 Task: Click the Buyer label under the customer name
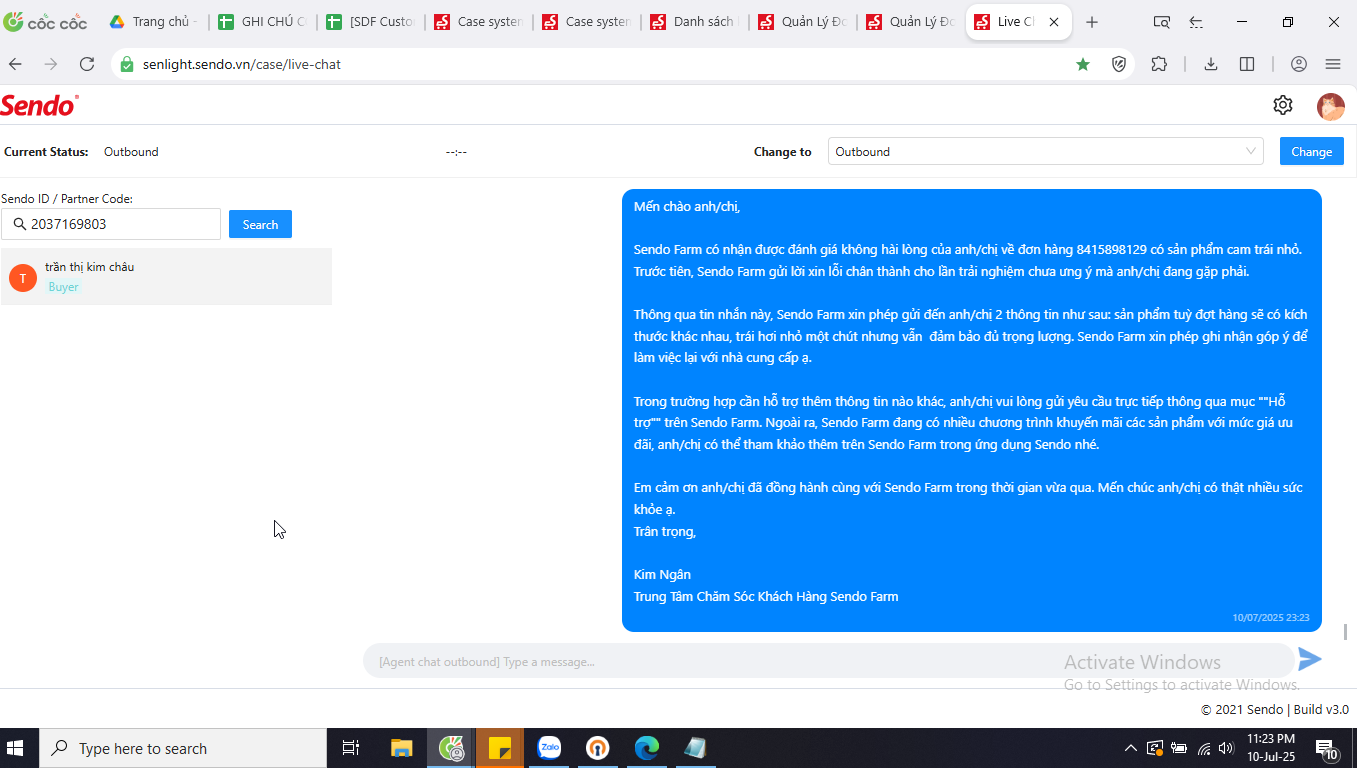(63, 287)
